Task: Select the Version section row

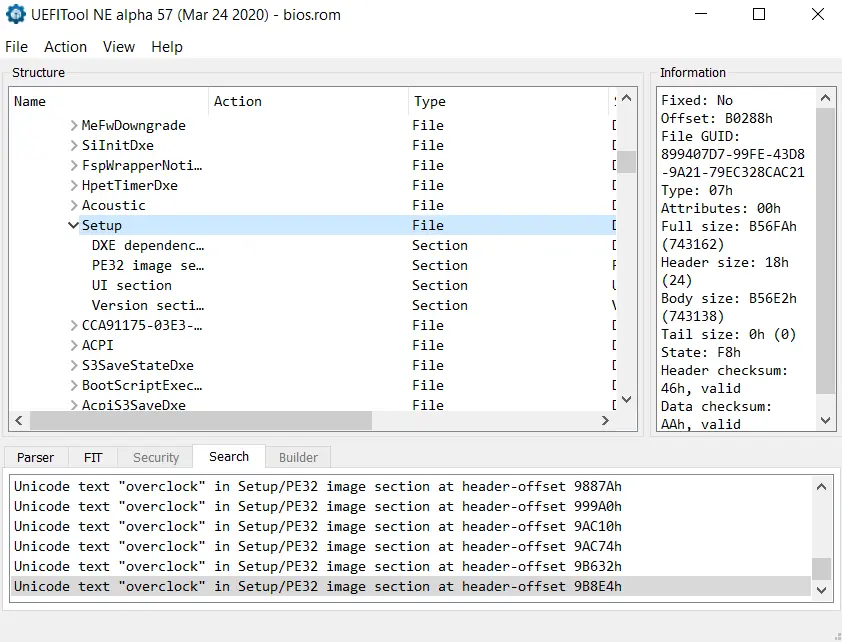Action: (x=313, y=305)
